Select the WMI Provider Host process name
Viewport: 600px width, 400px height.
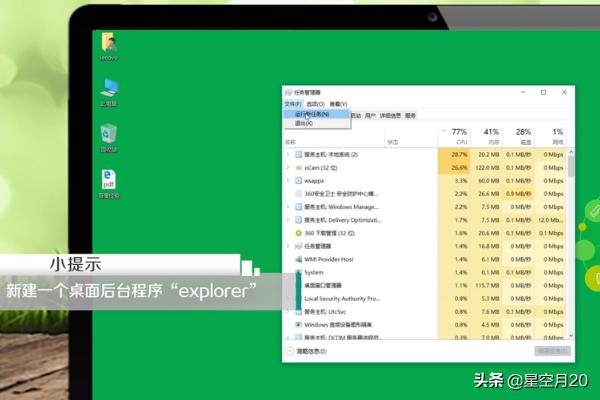(x=329, y=259)
